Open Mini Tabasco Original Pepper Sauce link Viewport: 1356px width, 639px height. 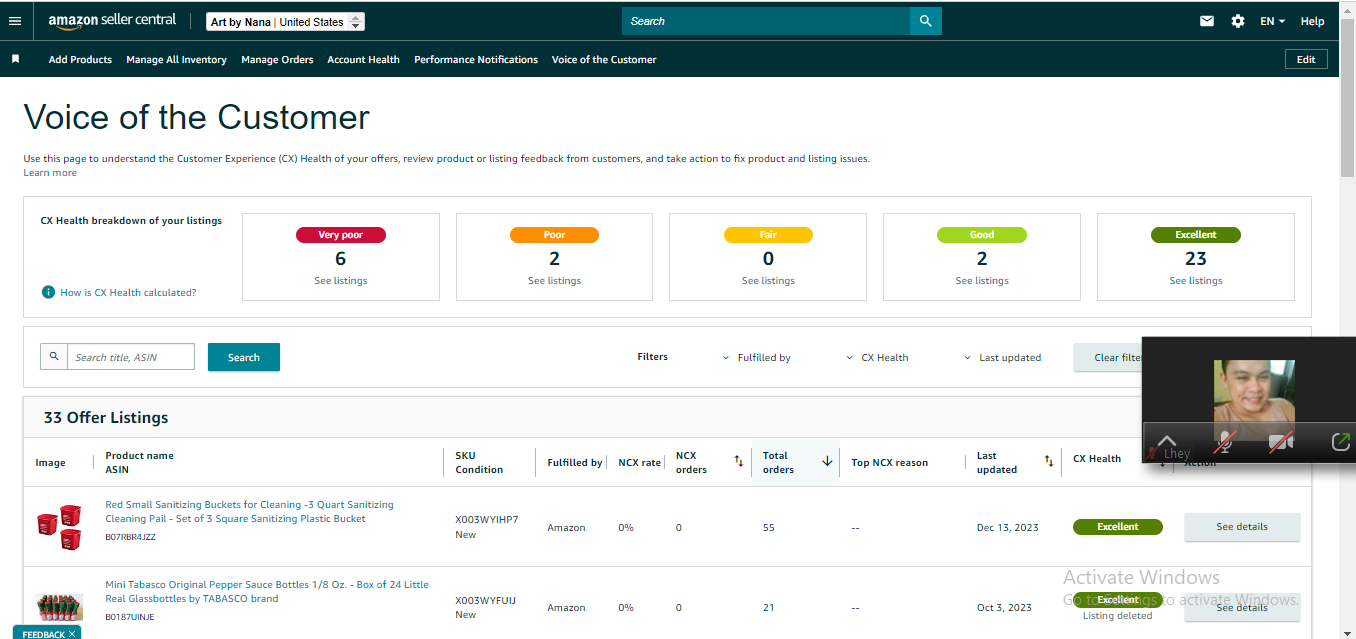[267, 591]
